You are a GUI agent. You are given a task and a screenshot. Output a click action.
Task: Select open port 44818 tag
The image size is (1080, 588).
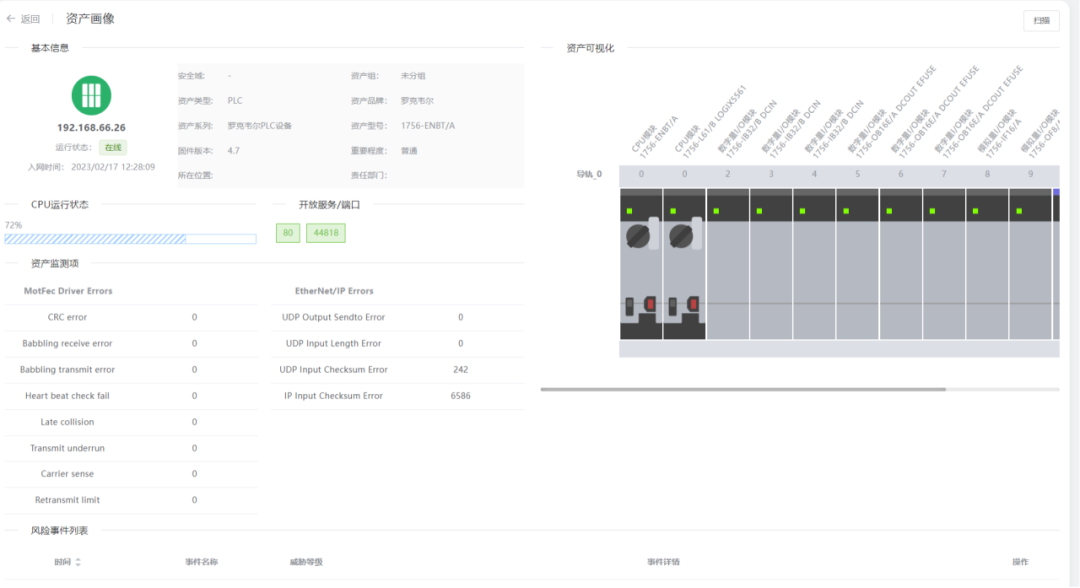(325, 233)
